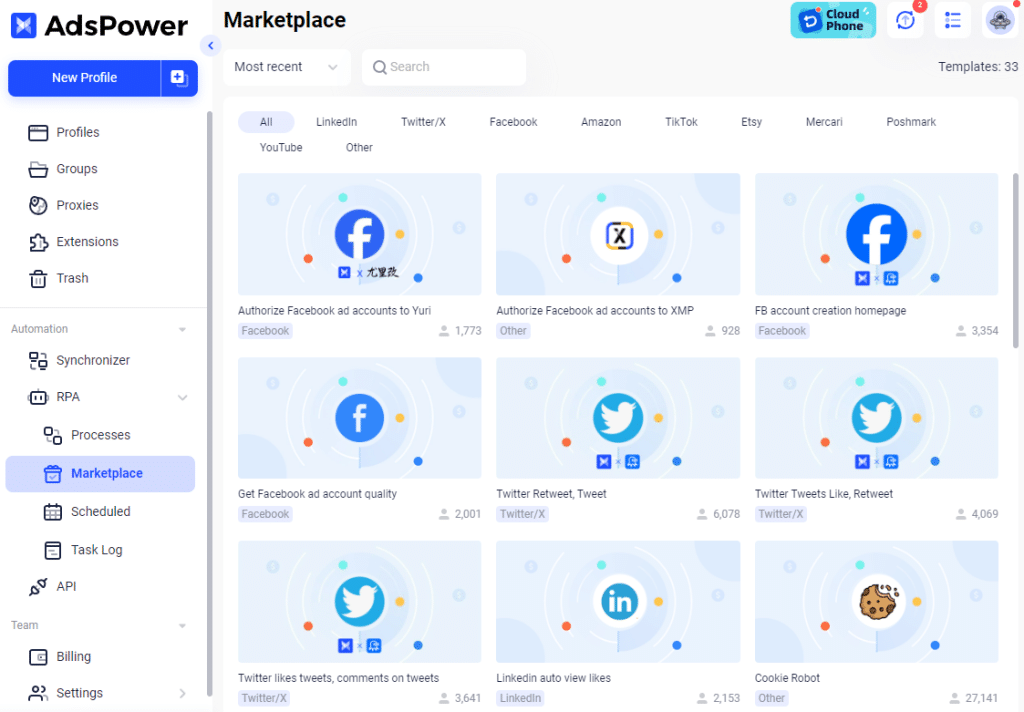Select the TikTok filter tab
The width and height of the screenshot is (1024, 712).
click(x=681, y=122)
